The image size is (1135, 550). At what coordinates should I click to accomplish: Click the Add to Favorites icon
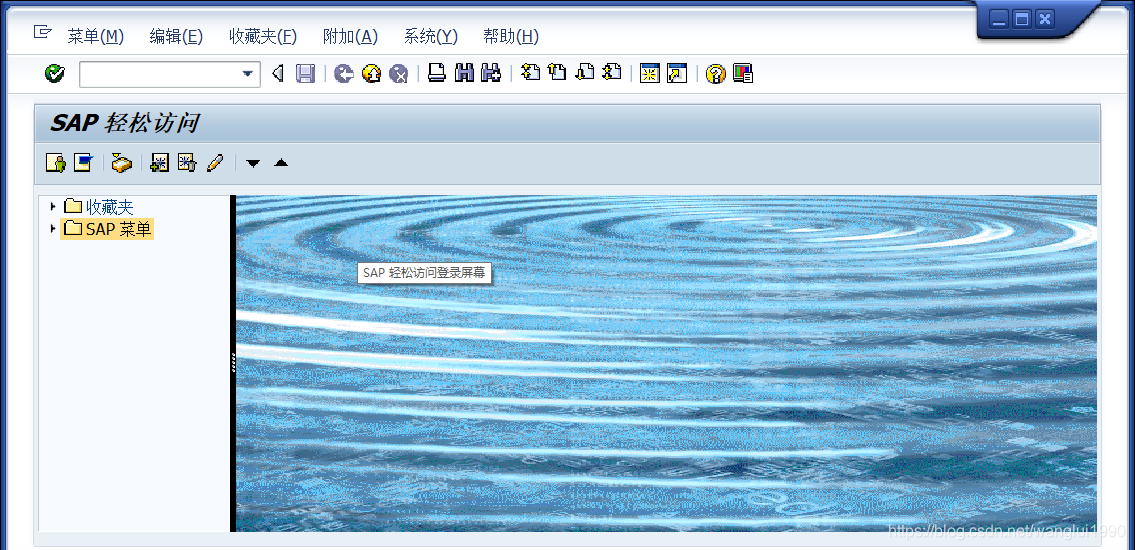pyautogui.click(x=159, y=163)
